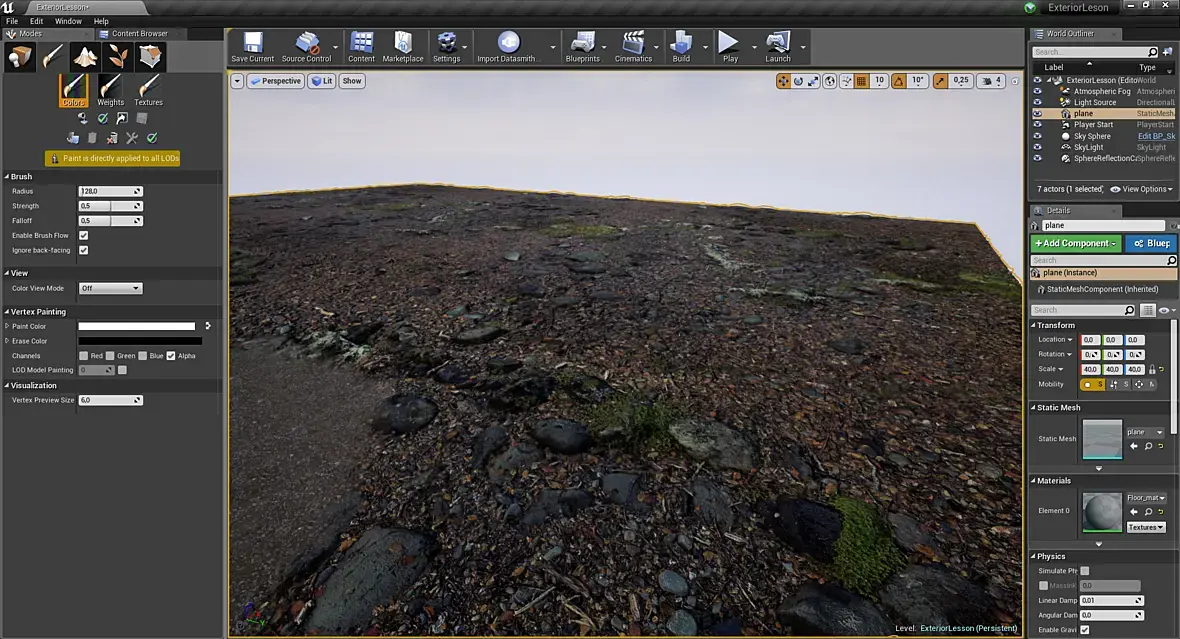
Task: Open the Marketplace from the toolbar
Action: click(x=402, y=46)
